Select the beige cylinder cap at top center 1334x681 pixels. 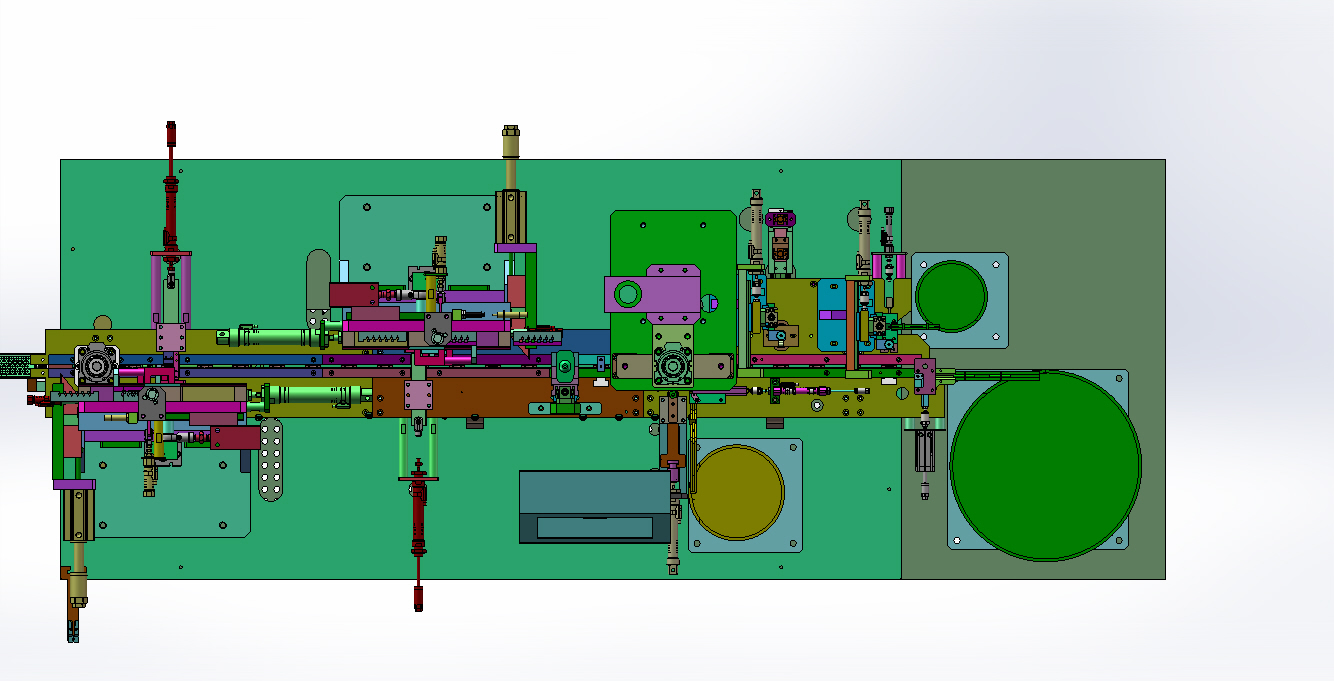[x=511, y=142]
